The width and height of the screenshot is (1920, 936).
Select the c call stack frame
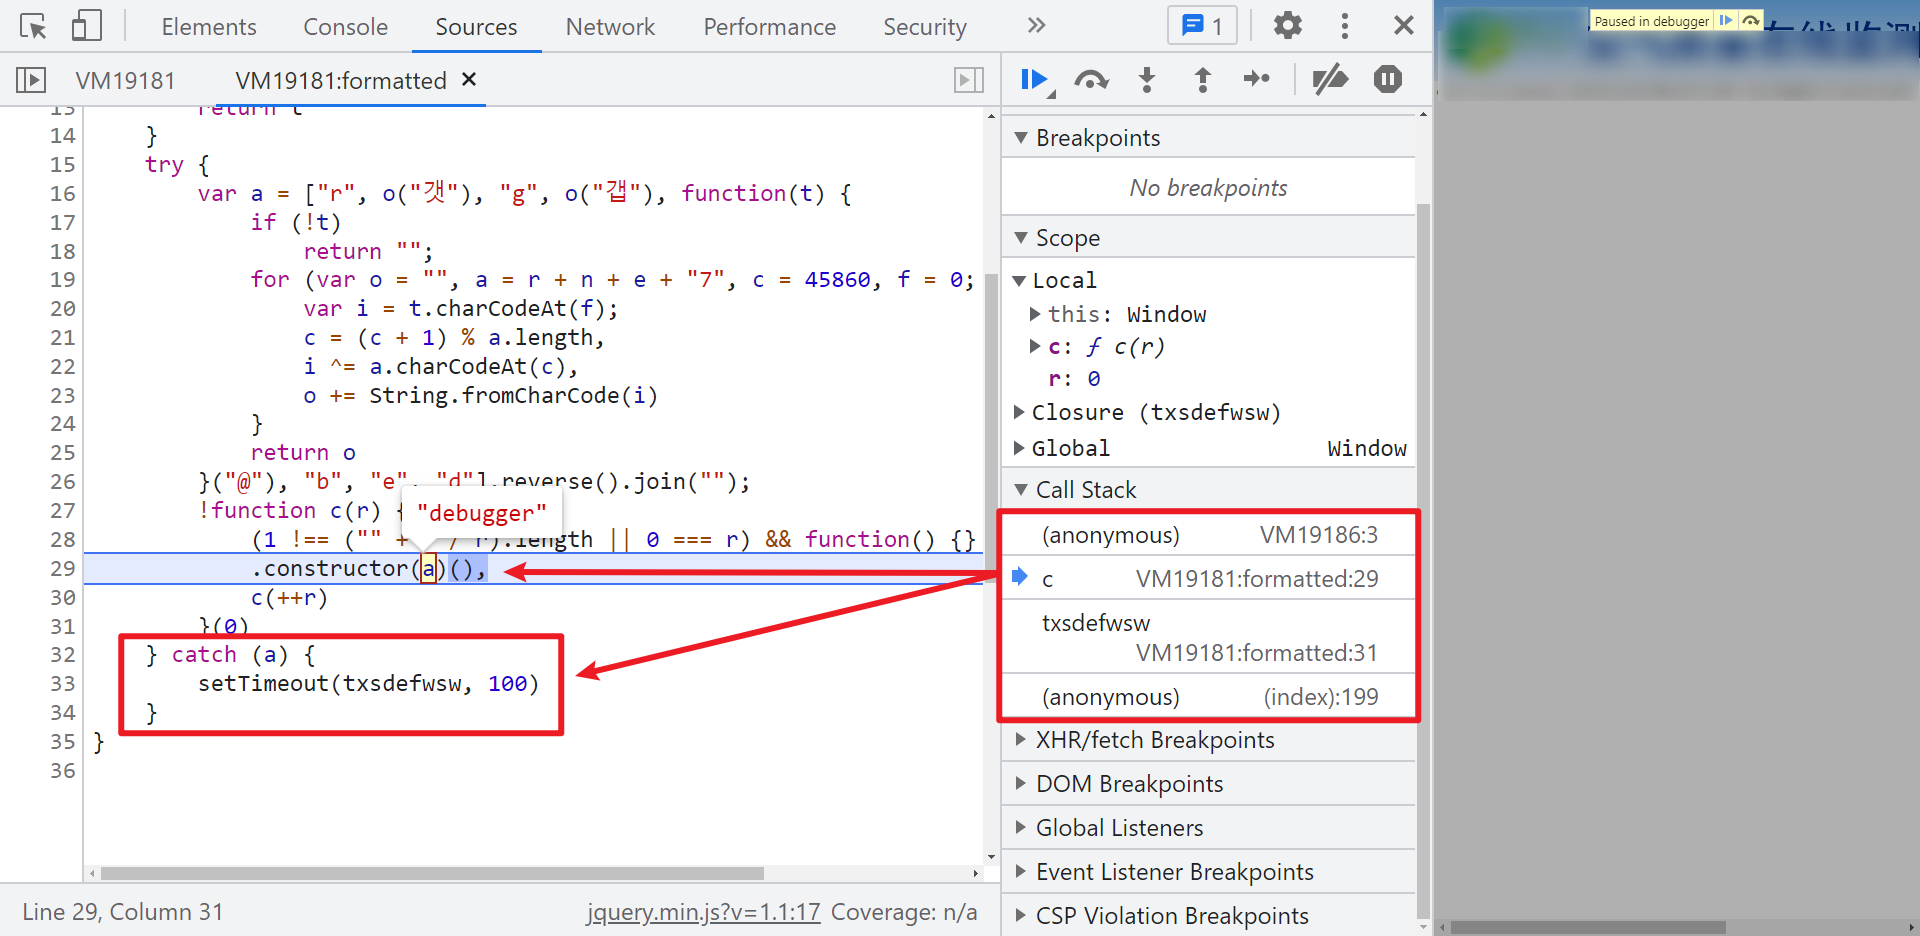1208,579
